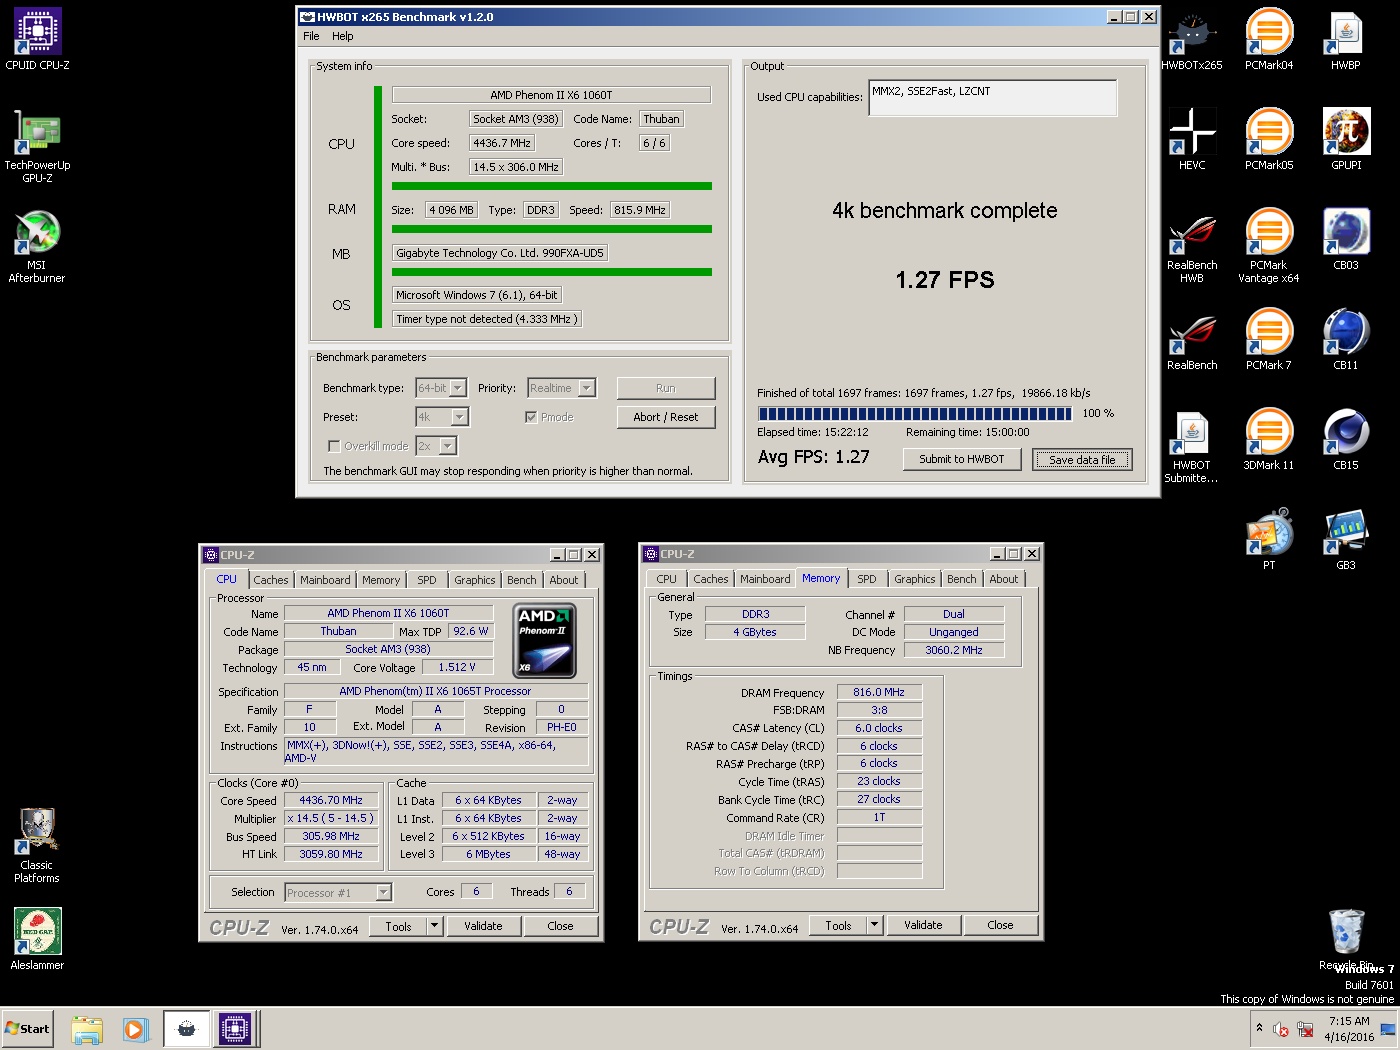The image size is (1400, 1050).
Task: Open the media player taskbar icon
Action: tap(135, 1029)
